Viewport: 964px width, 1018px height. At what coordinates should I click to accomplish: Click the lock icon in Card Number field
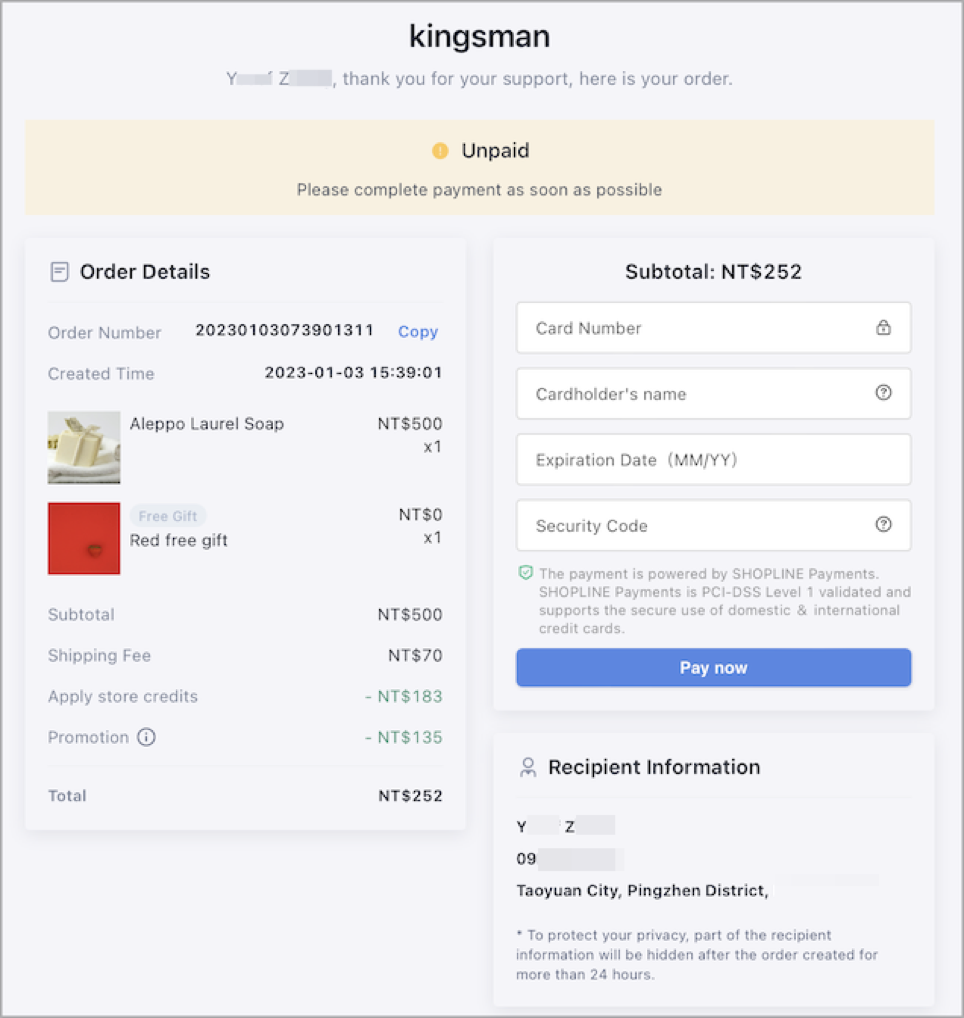883,327
